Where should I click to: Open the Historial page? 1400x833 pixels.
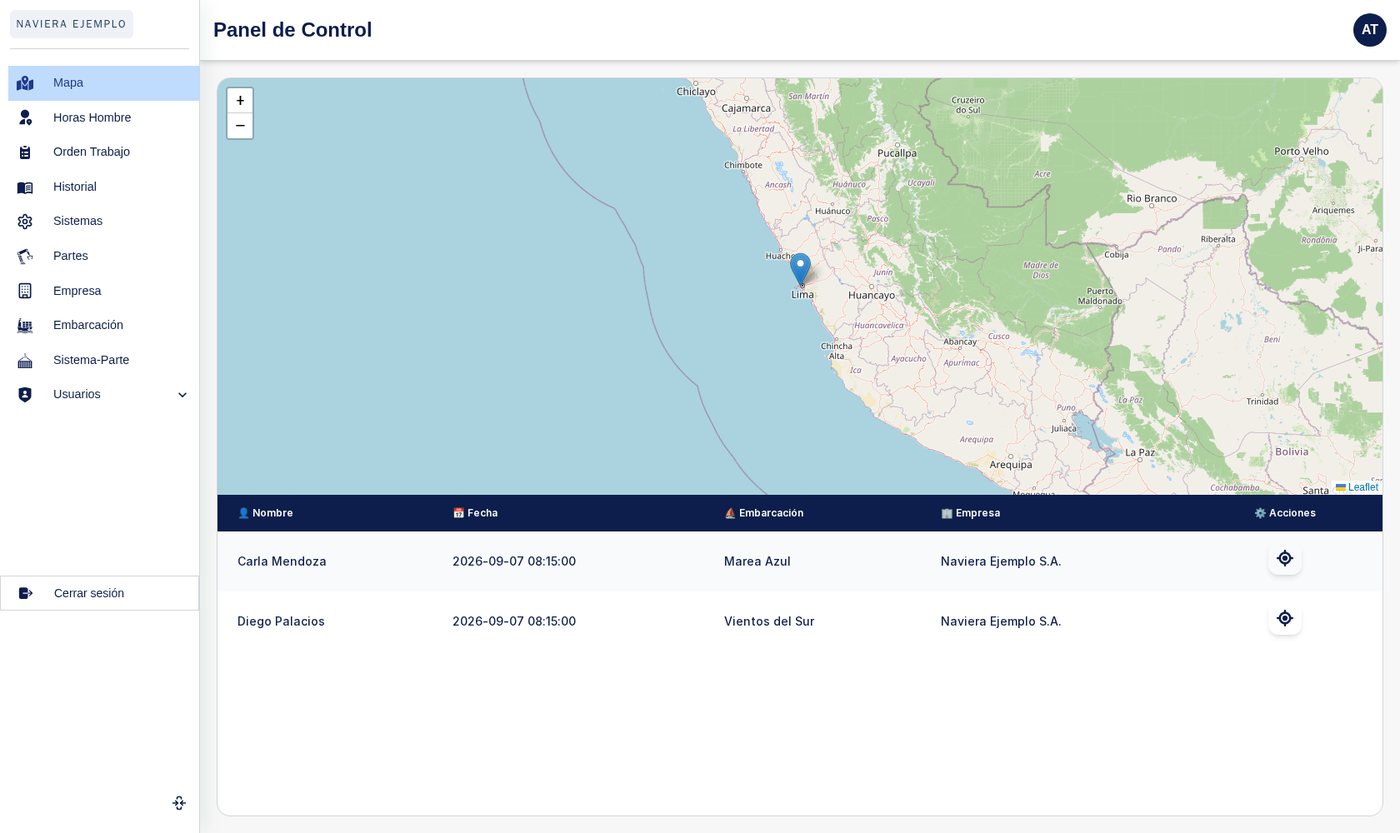[x=104, y=187]
